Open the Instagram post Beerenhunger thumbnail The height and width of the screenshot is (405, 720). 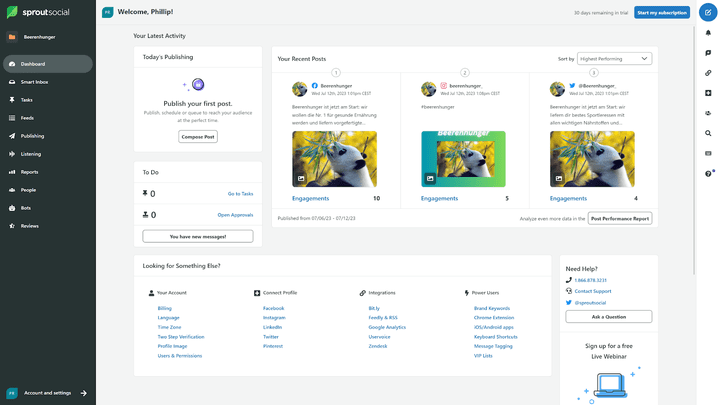tap(463, 159)
